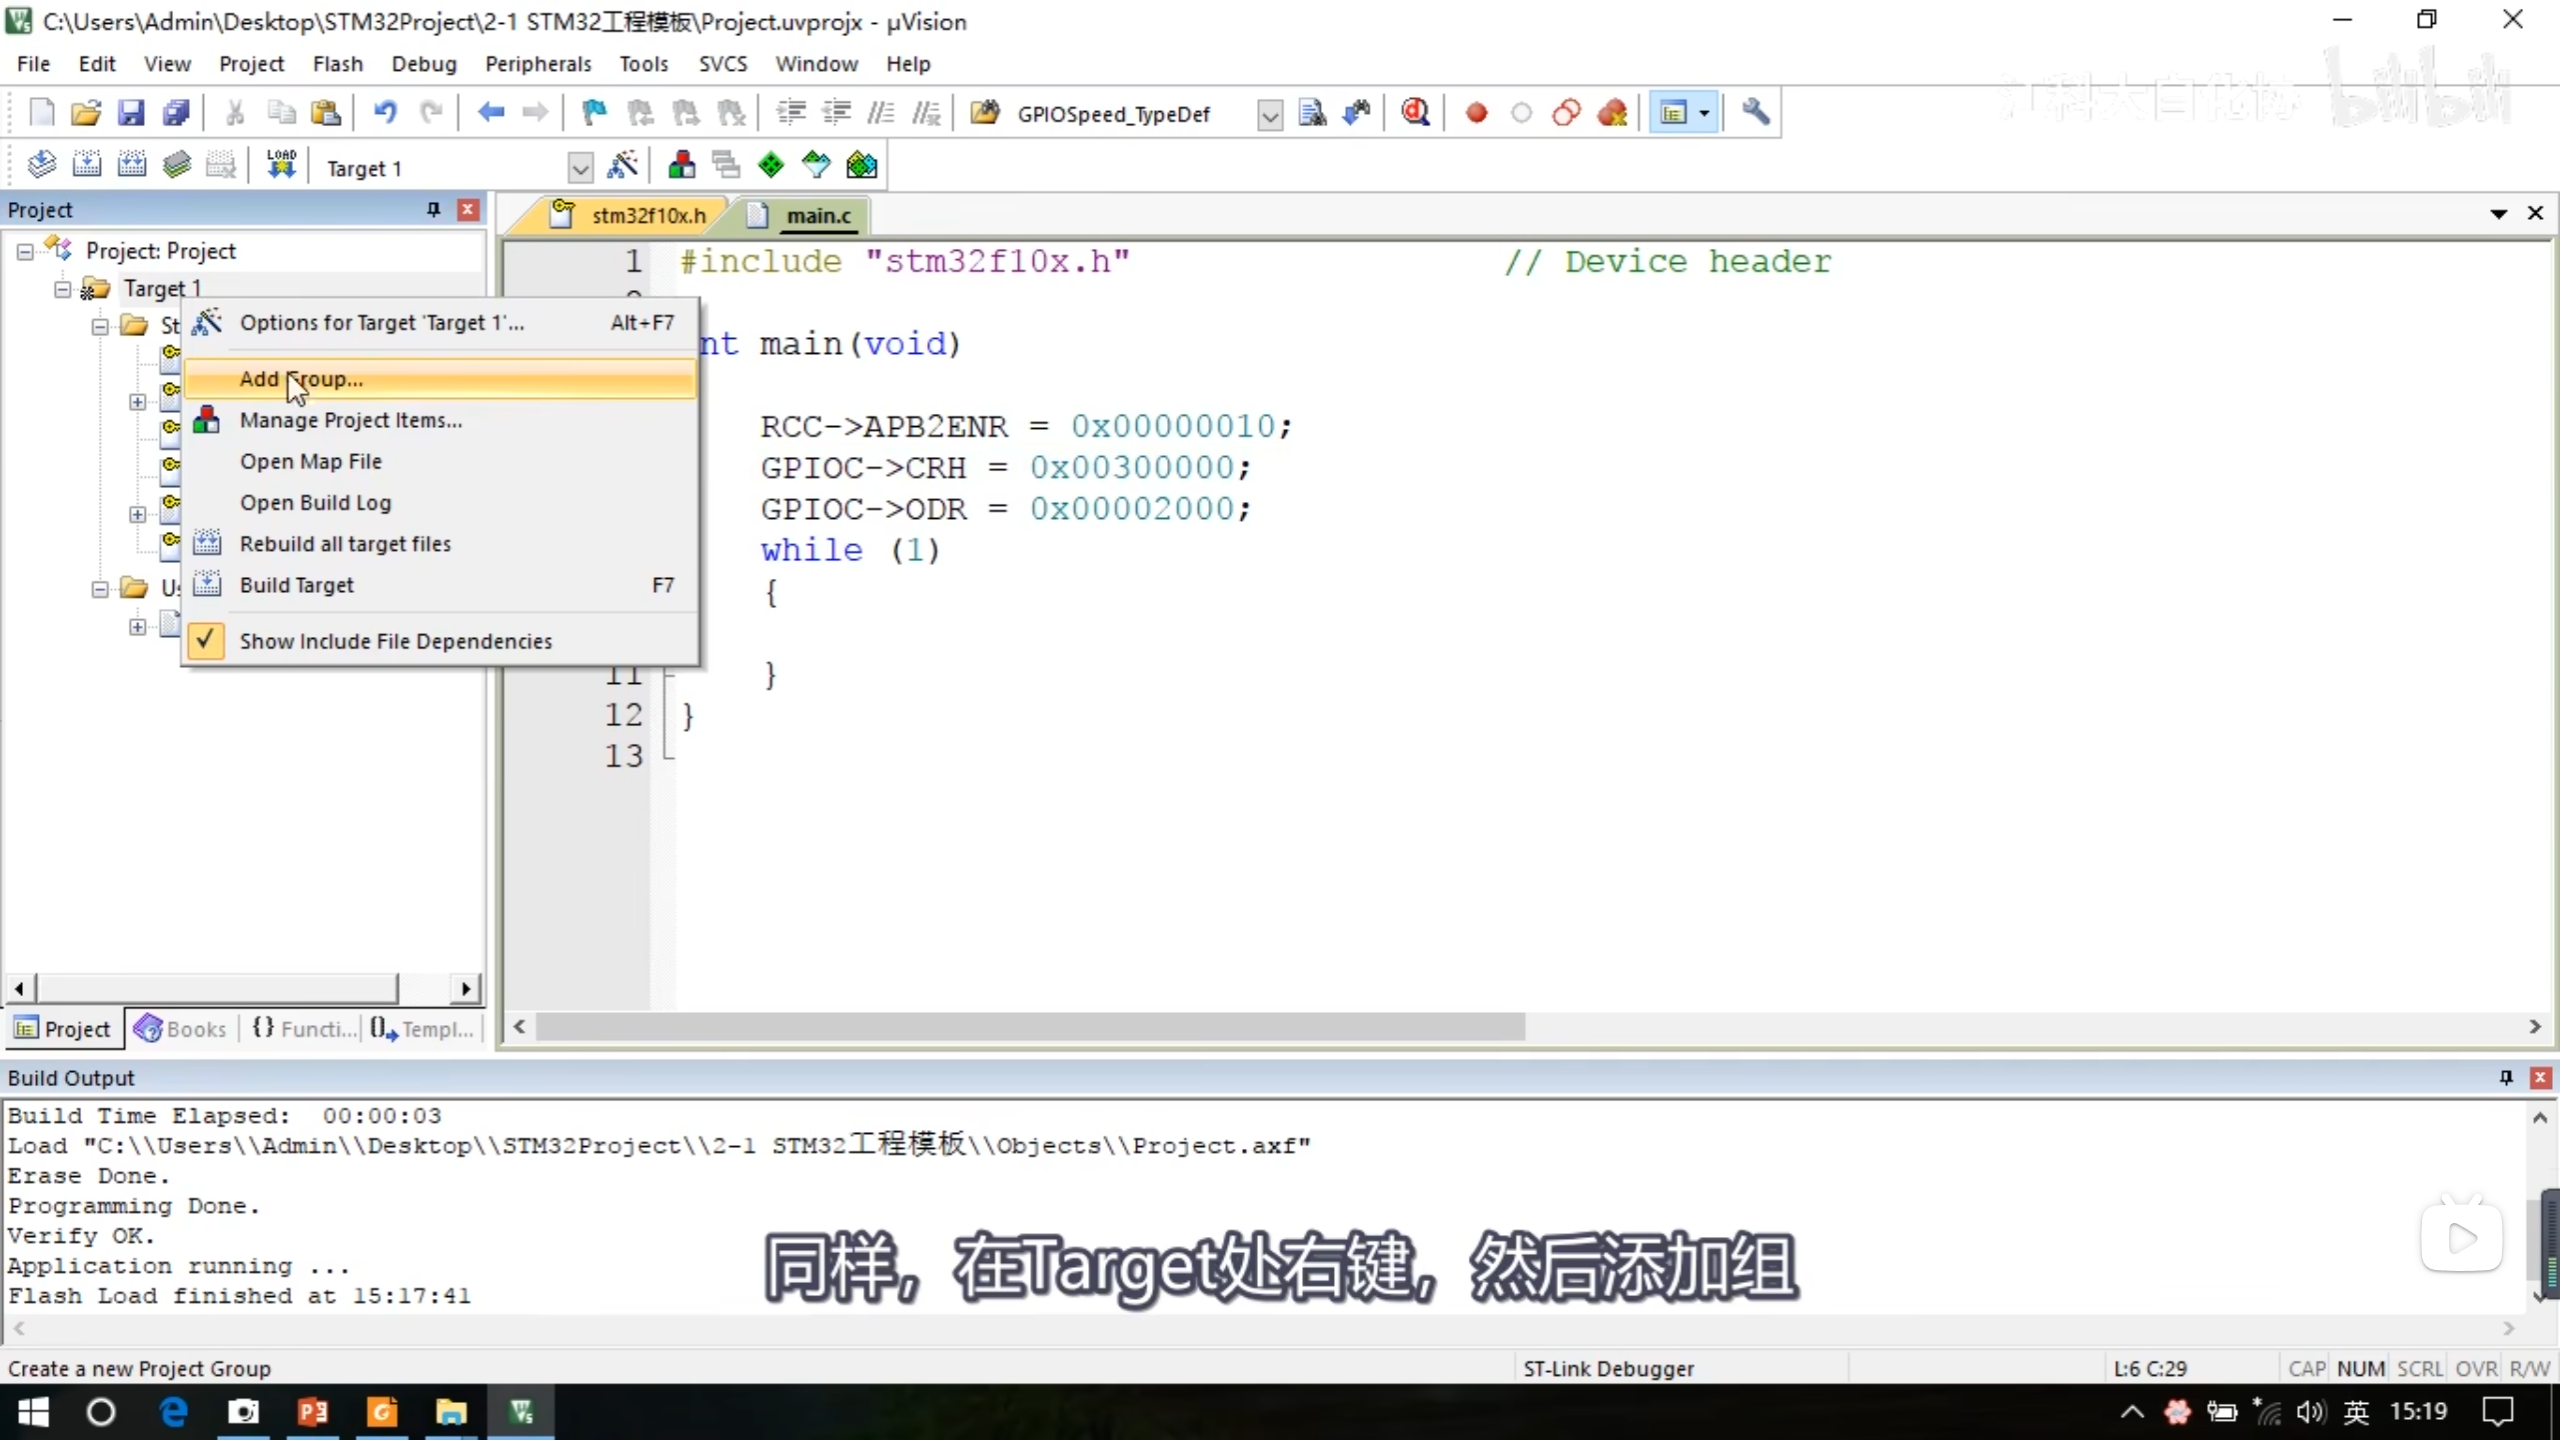Open the Target 1 selection dropdown
The image size is (2560, 1440).
(580, 168)
